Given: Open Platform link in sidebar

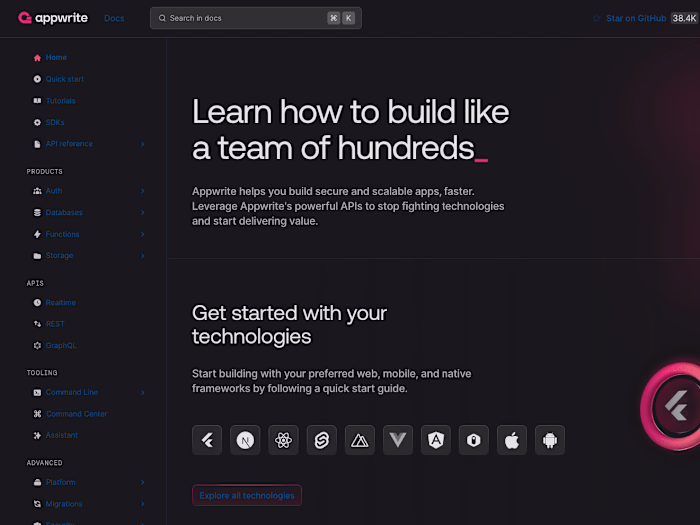Looking at the screenshot, I should (x=60, y=482).
